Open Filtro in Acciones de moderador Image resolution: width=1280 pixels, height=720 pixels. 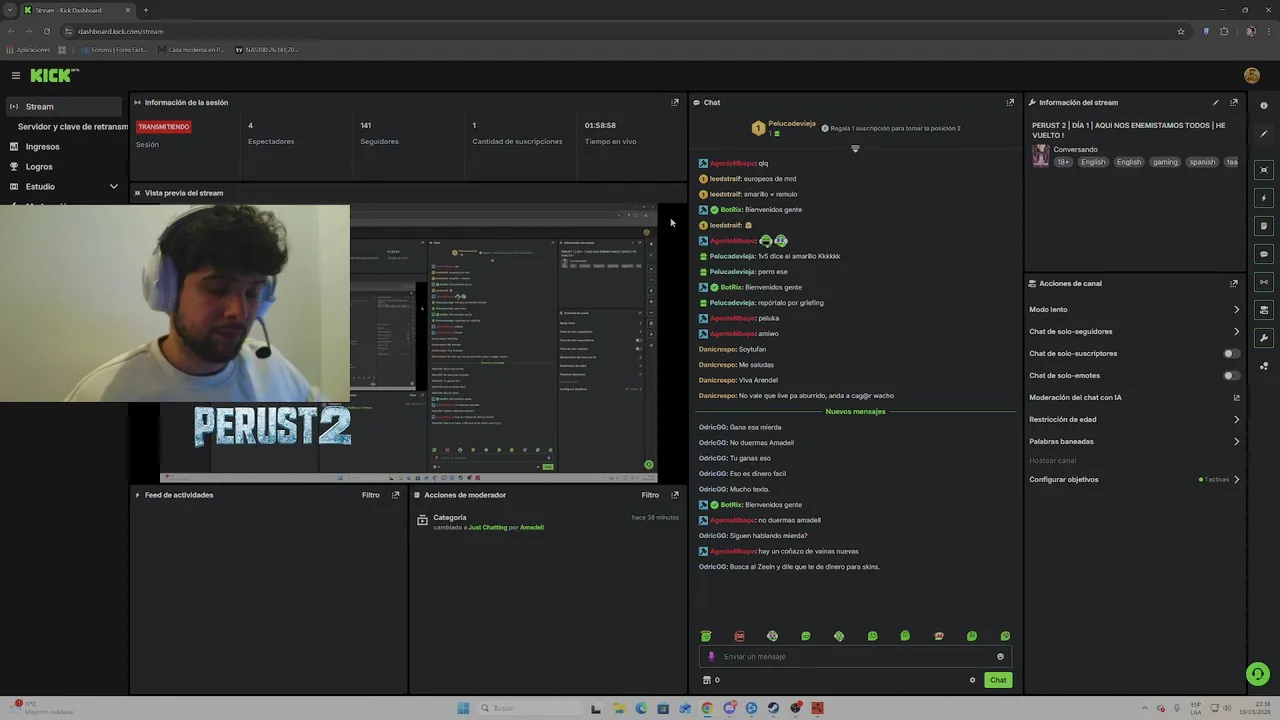[x=651, y=495]
